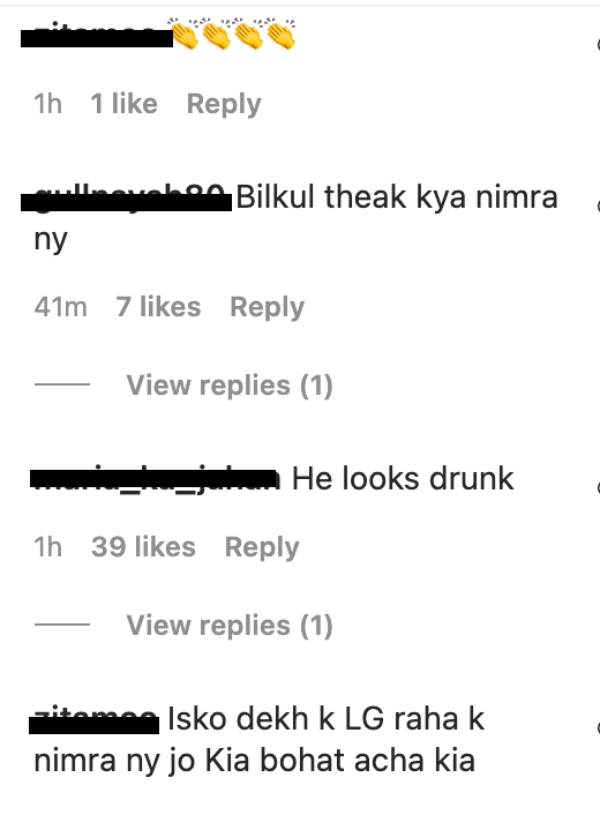Like the clapping hands emoji comment
The height and width of the screenshot is (815, 600).
pos(598,45)
